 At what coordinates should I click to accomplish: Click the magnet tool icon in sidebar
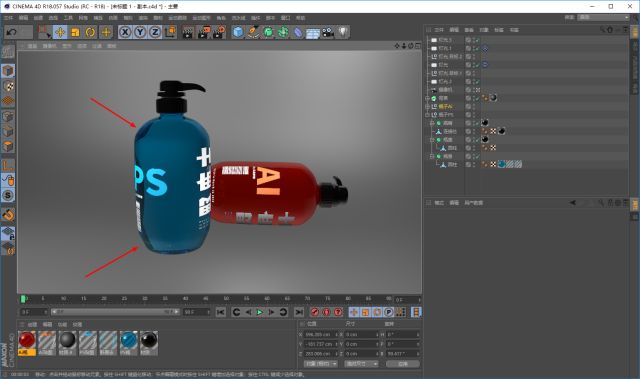pos(8,215)
